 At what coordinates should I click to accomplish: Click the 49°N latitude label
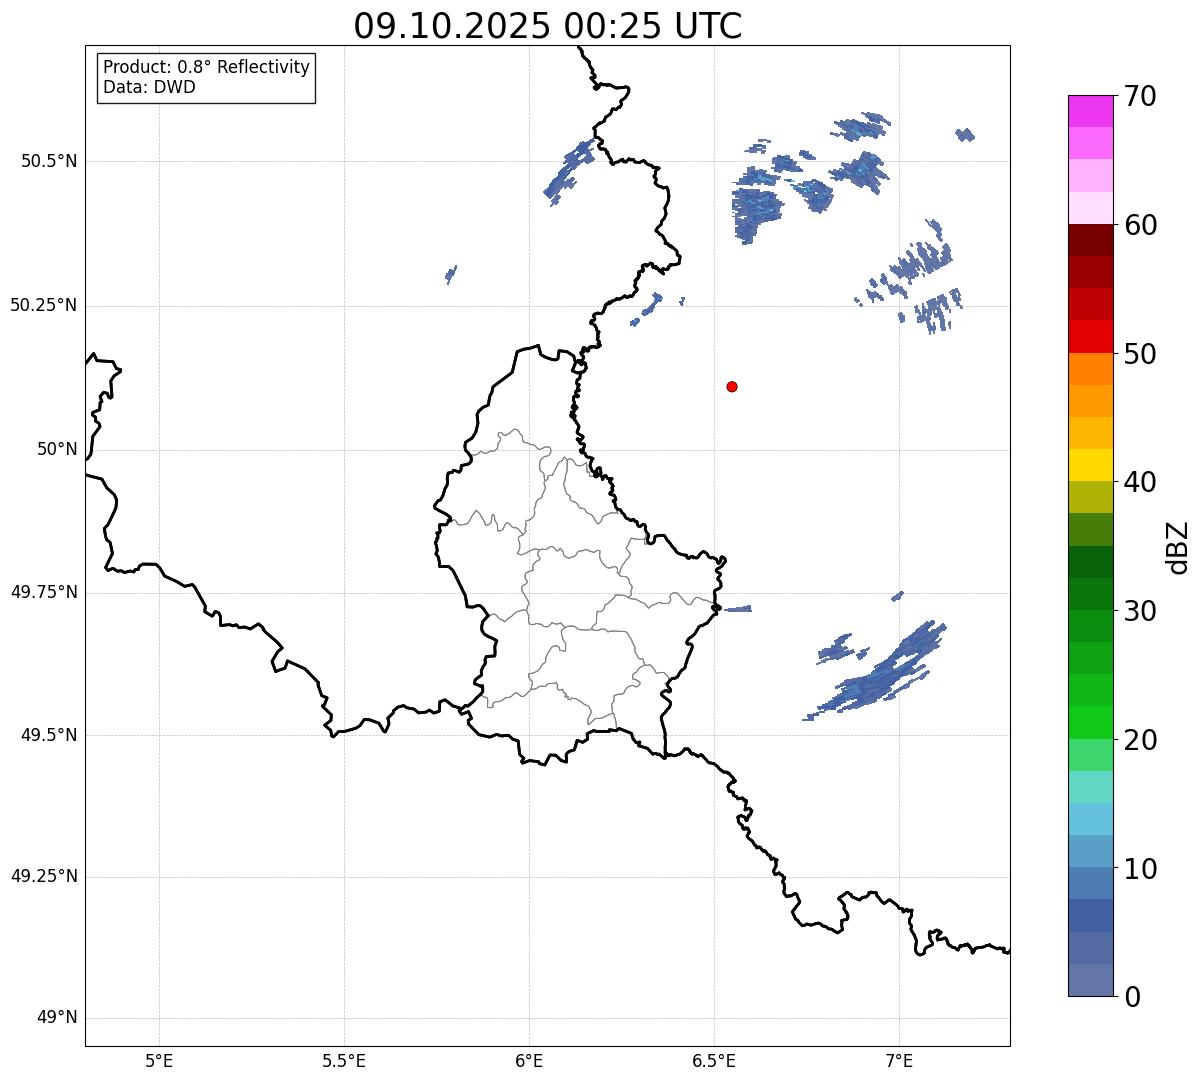[57, 1017]
